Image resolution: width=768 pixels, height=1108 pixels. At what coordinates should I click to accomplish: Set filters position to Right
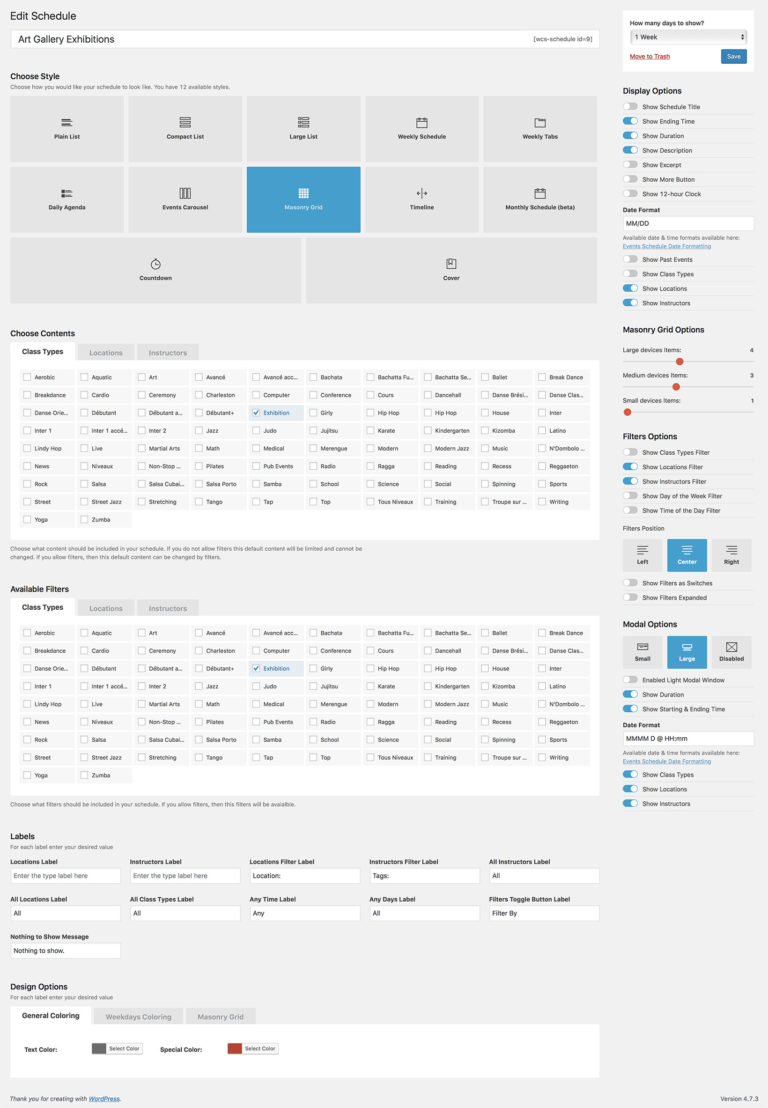[731, 555]
